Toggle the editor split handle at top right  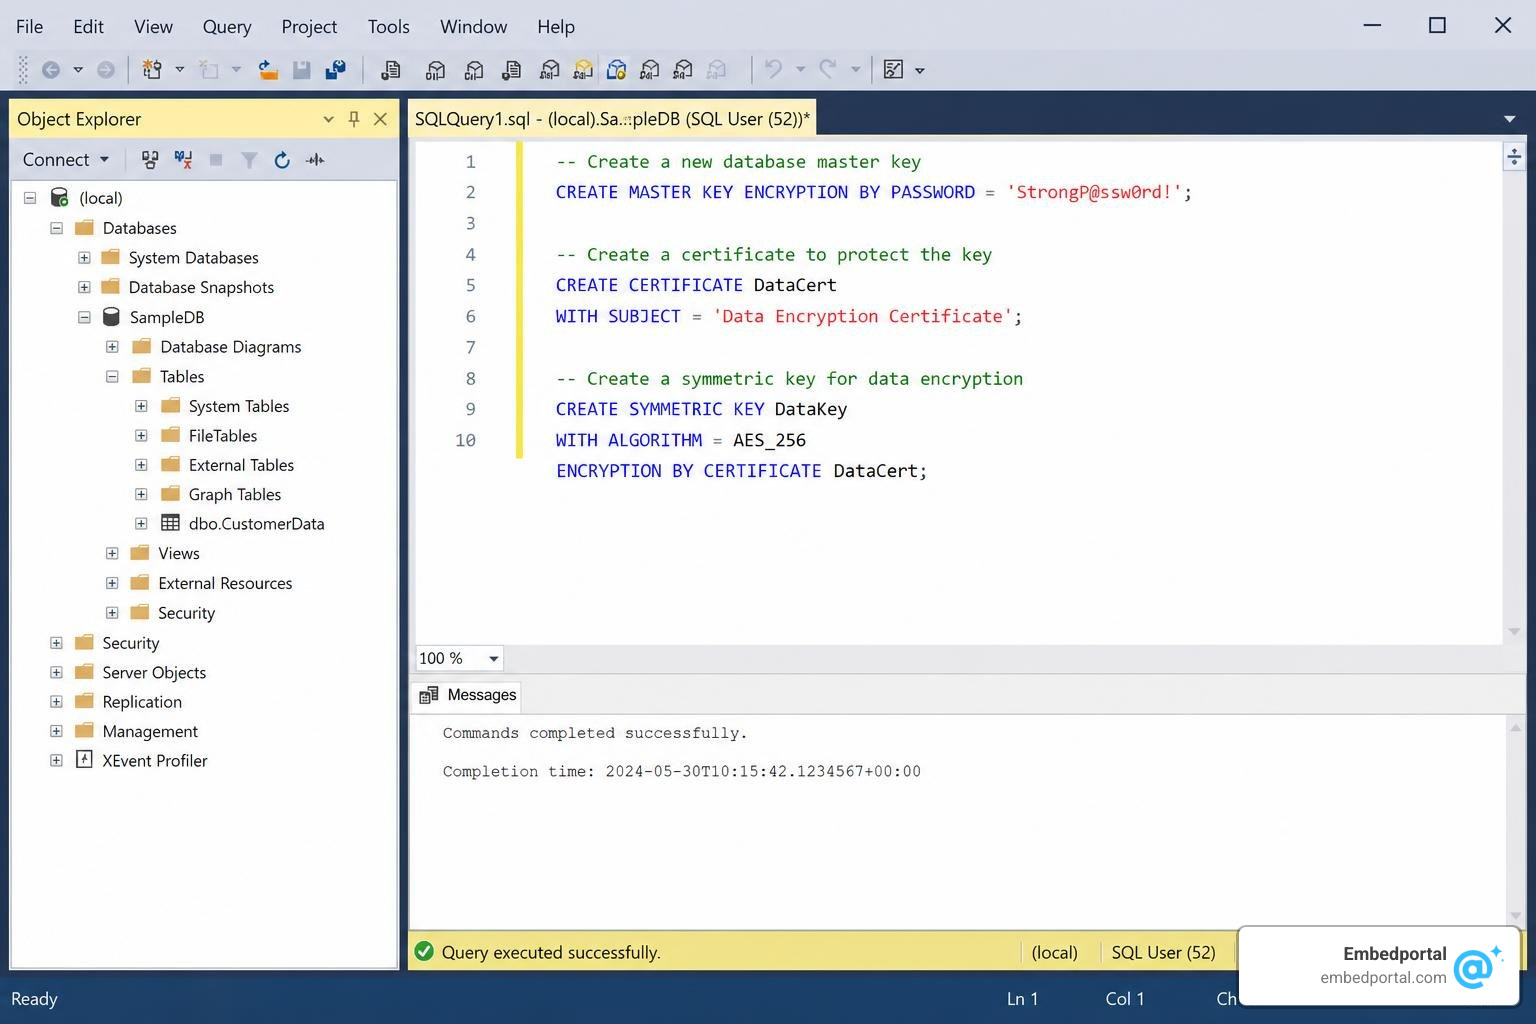click(x=1514, y=157)
